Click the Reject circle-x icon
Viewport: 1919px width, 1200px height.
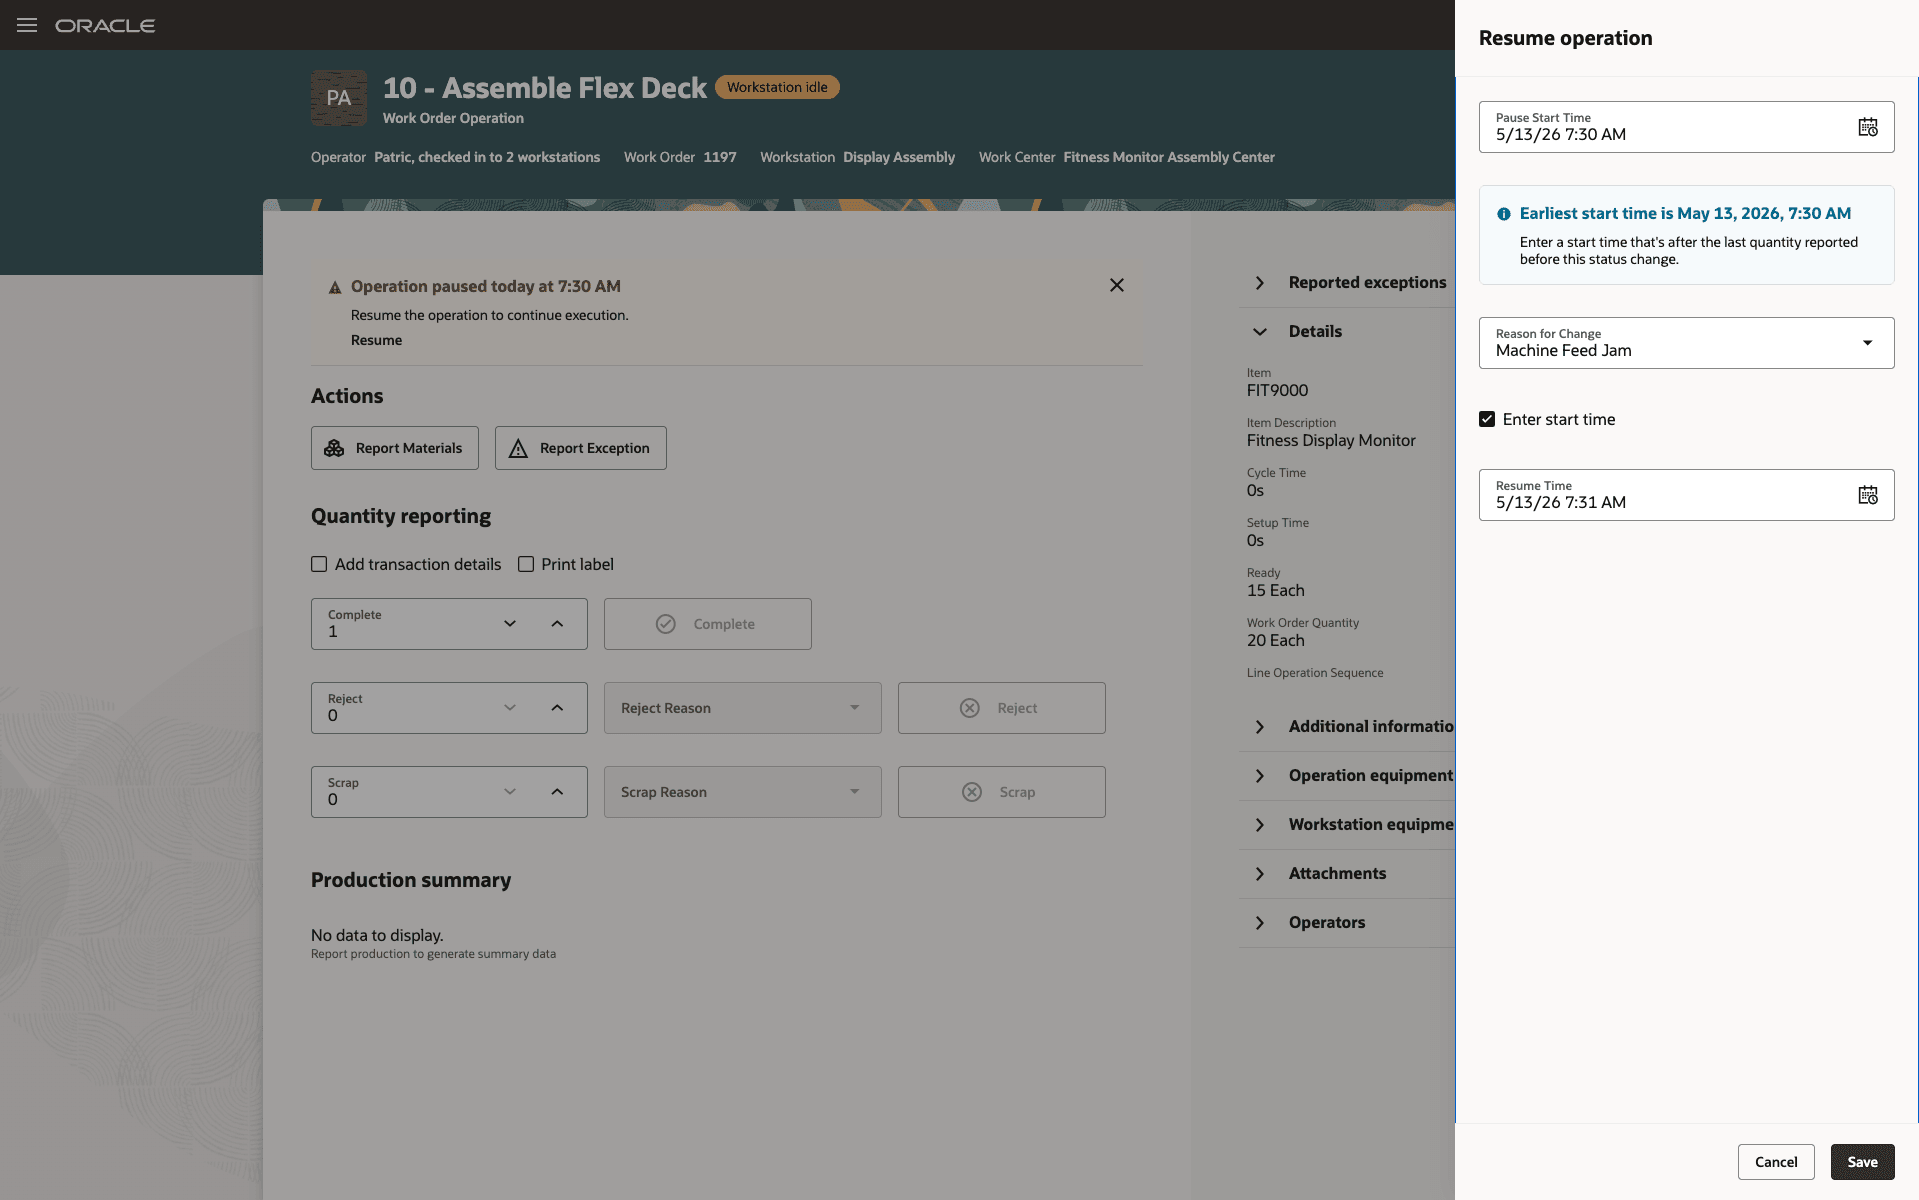tap(970, 708)
